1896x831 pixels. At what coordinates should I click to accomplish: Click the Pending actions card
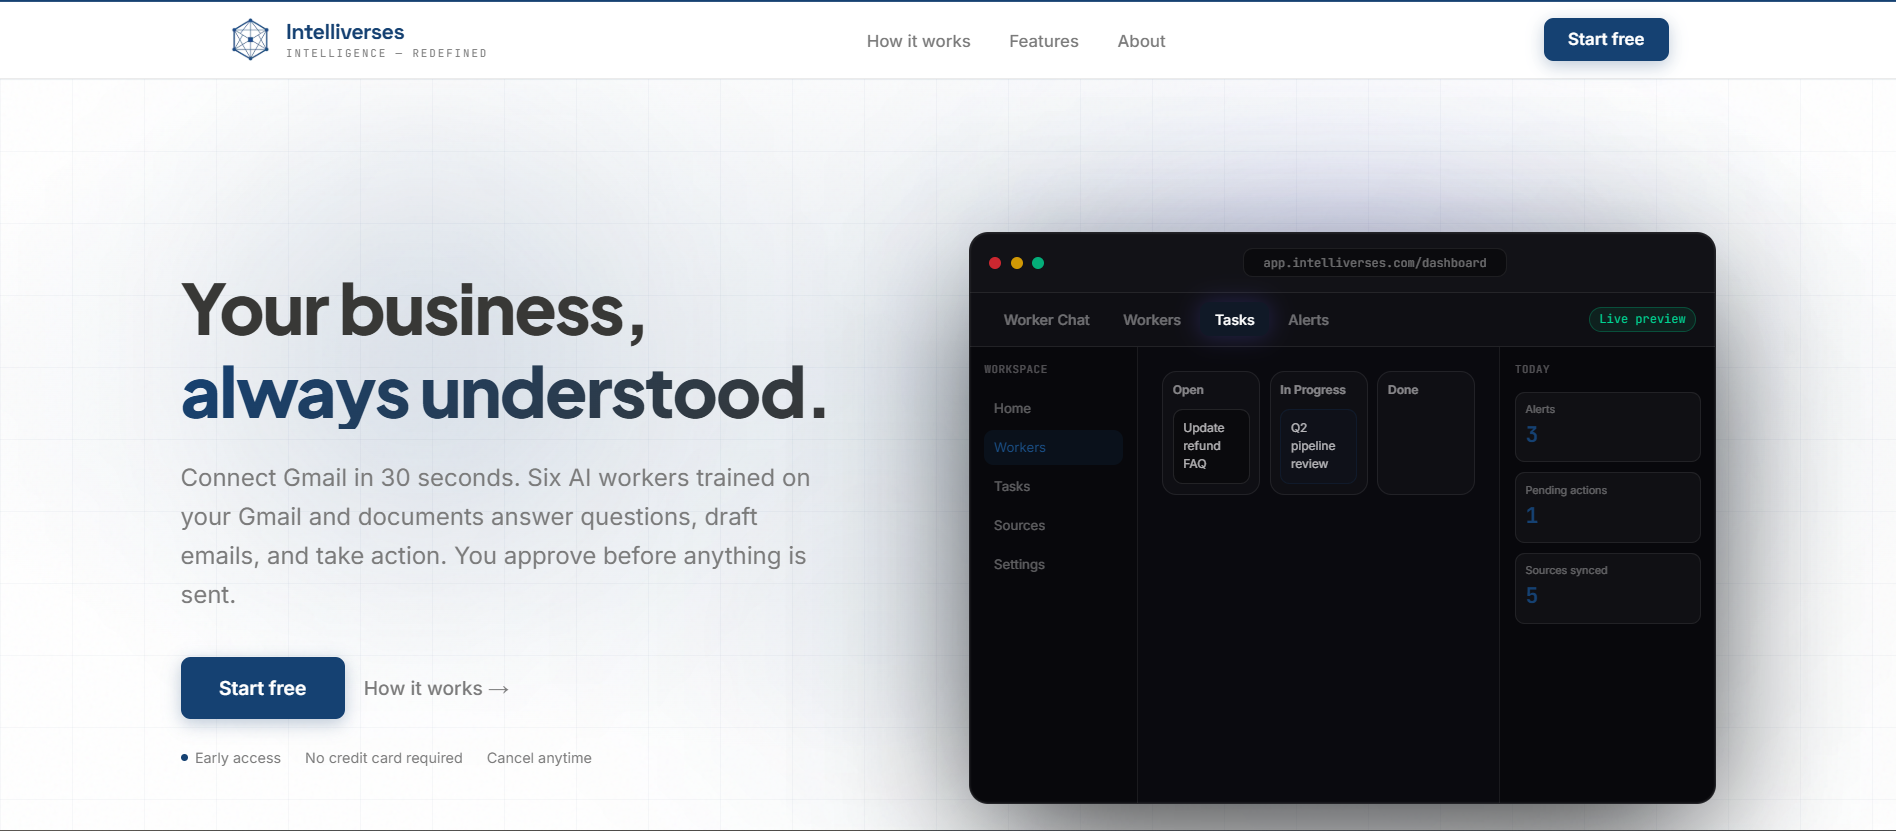pos(1607,507)
